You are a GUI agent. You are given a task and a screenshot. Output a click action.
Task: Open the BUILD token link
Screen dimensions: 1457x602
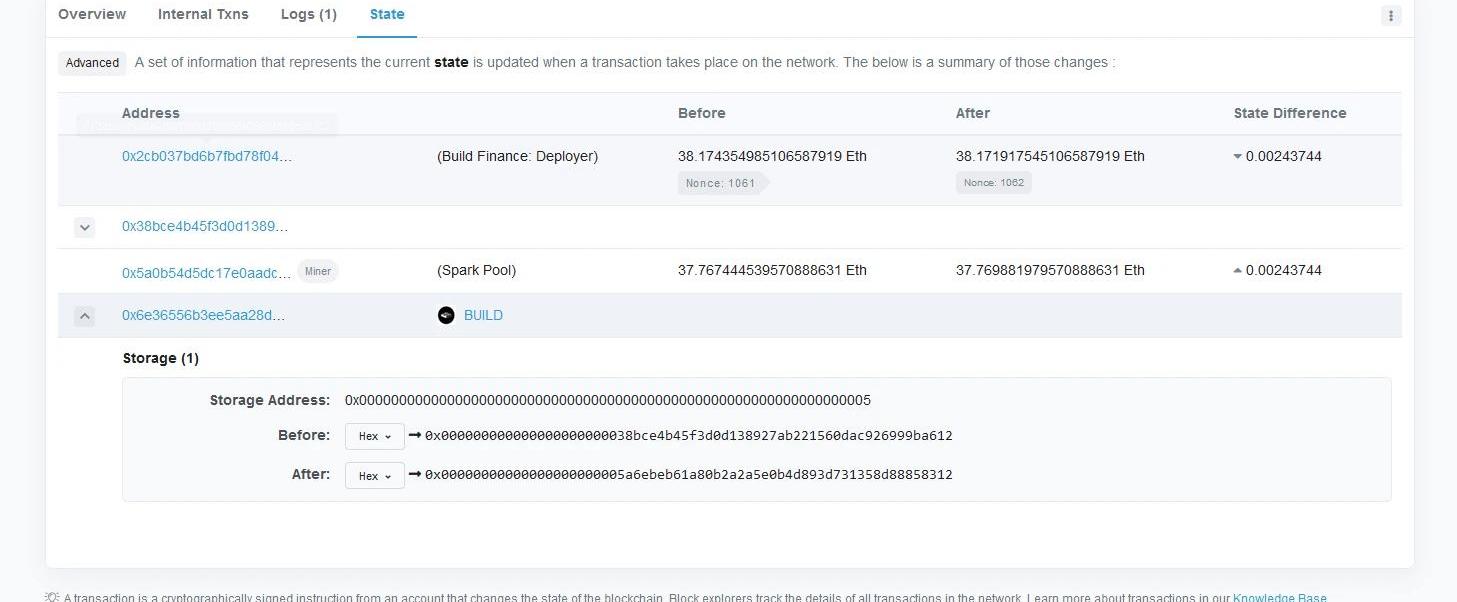point(483,315)
